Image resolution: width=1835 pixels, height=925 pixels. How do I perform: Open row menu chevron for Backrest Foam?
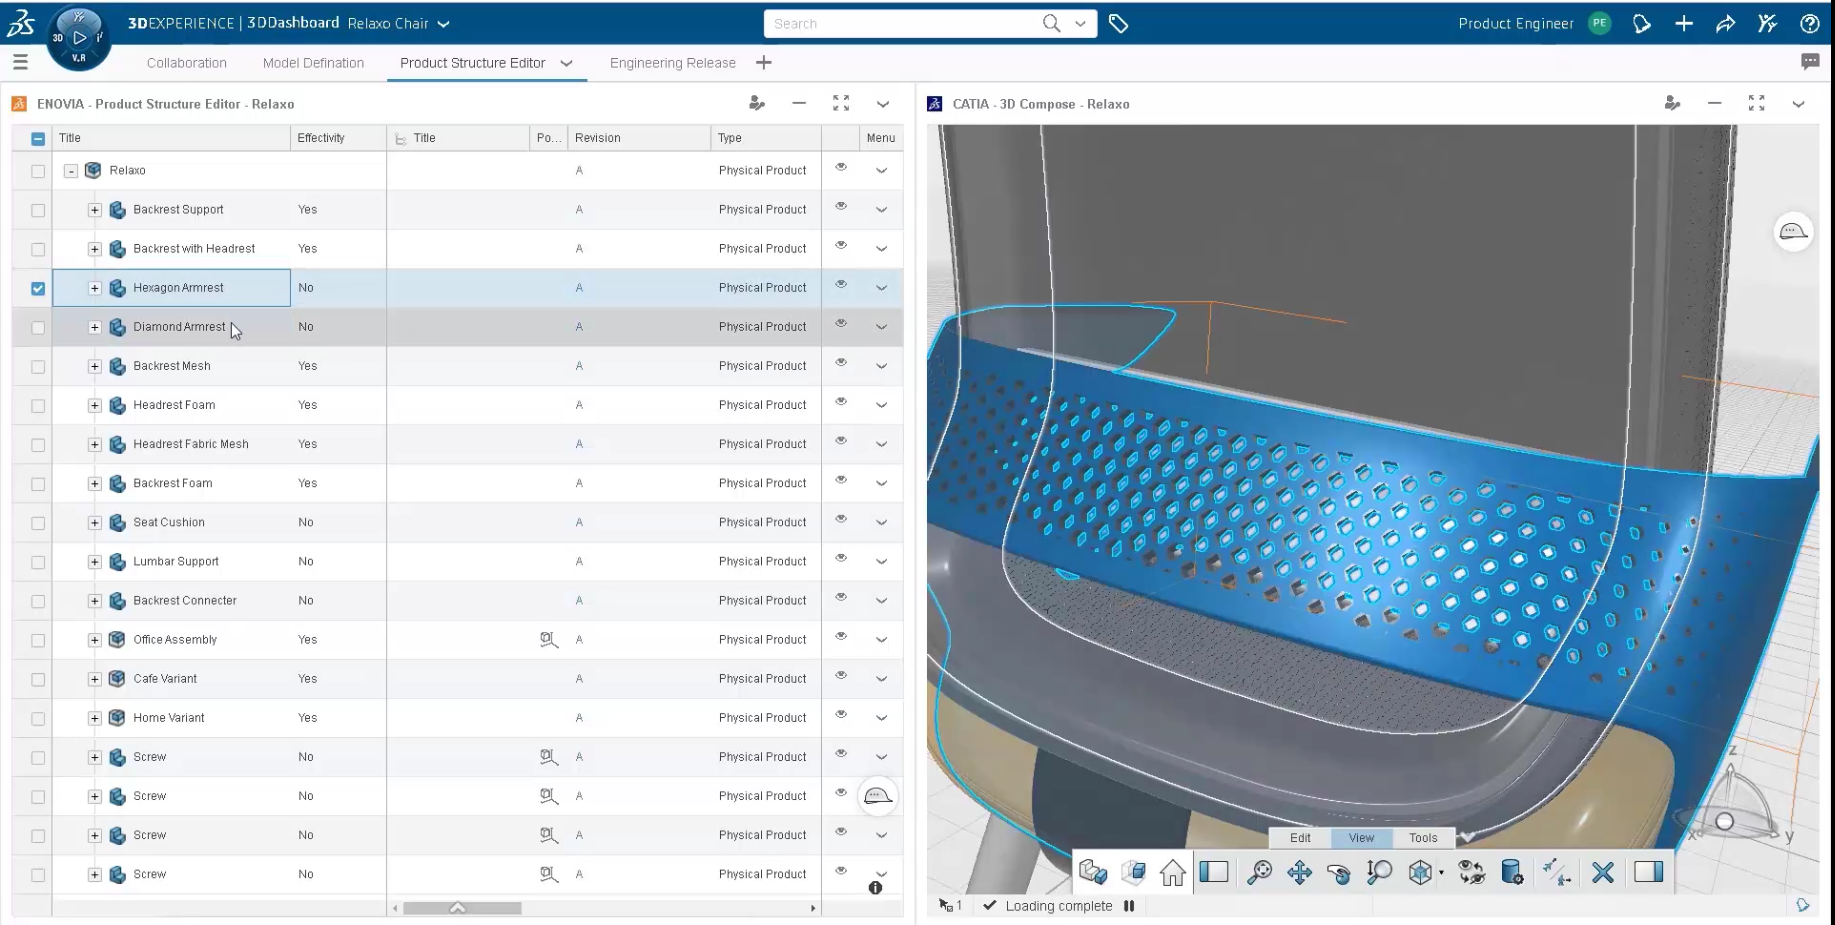881,484
